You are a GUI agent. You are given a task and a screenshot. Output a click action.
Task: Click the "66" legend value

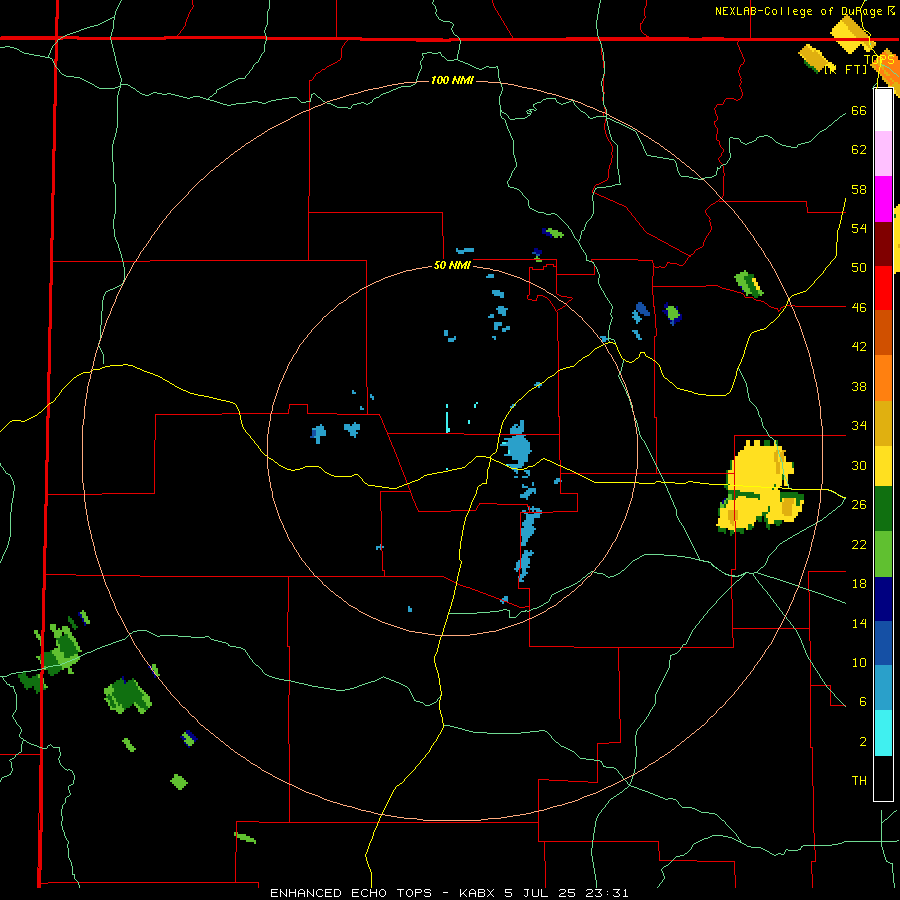click(x=859, y=110)
